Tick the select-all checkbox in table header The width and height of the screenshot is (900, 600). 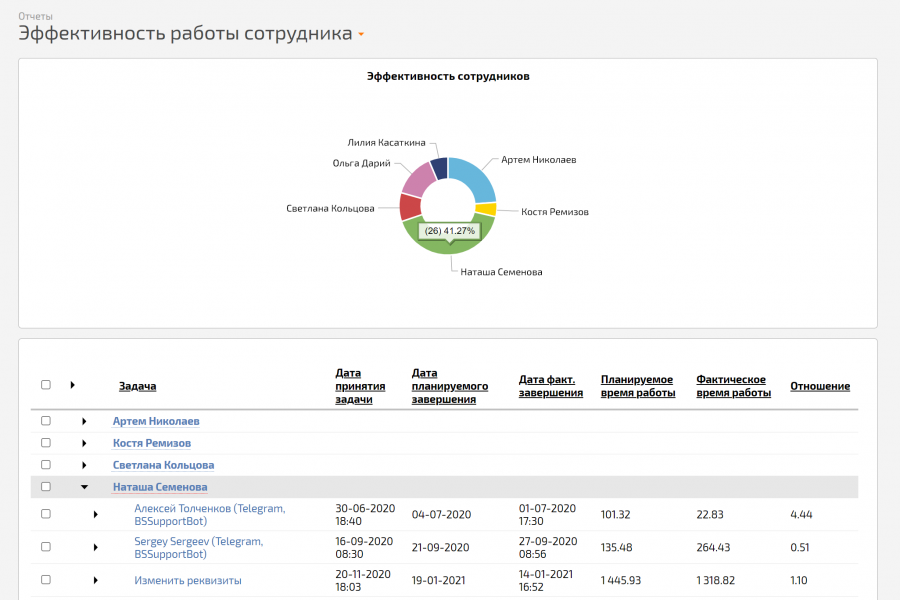pos(46,385)
